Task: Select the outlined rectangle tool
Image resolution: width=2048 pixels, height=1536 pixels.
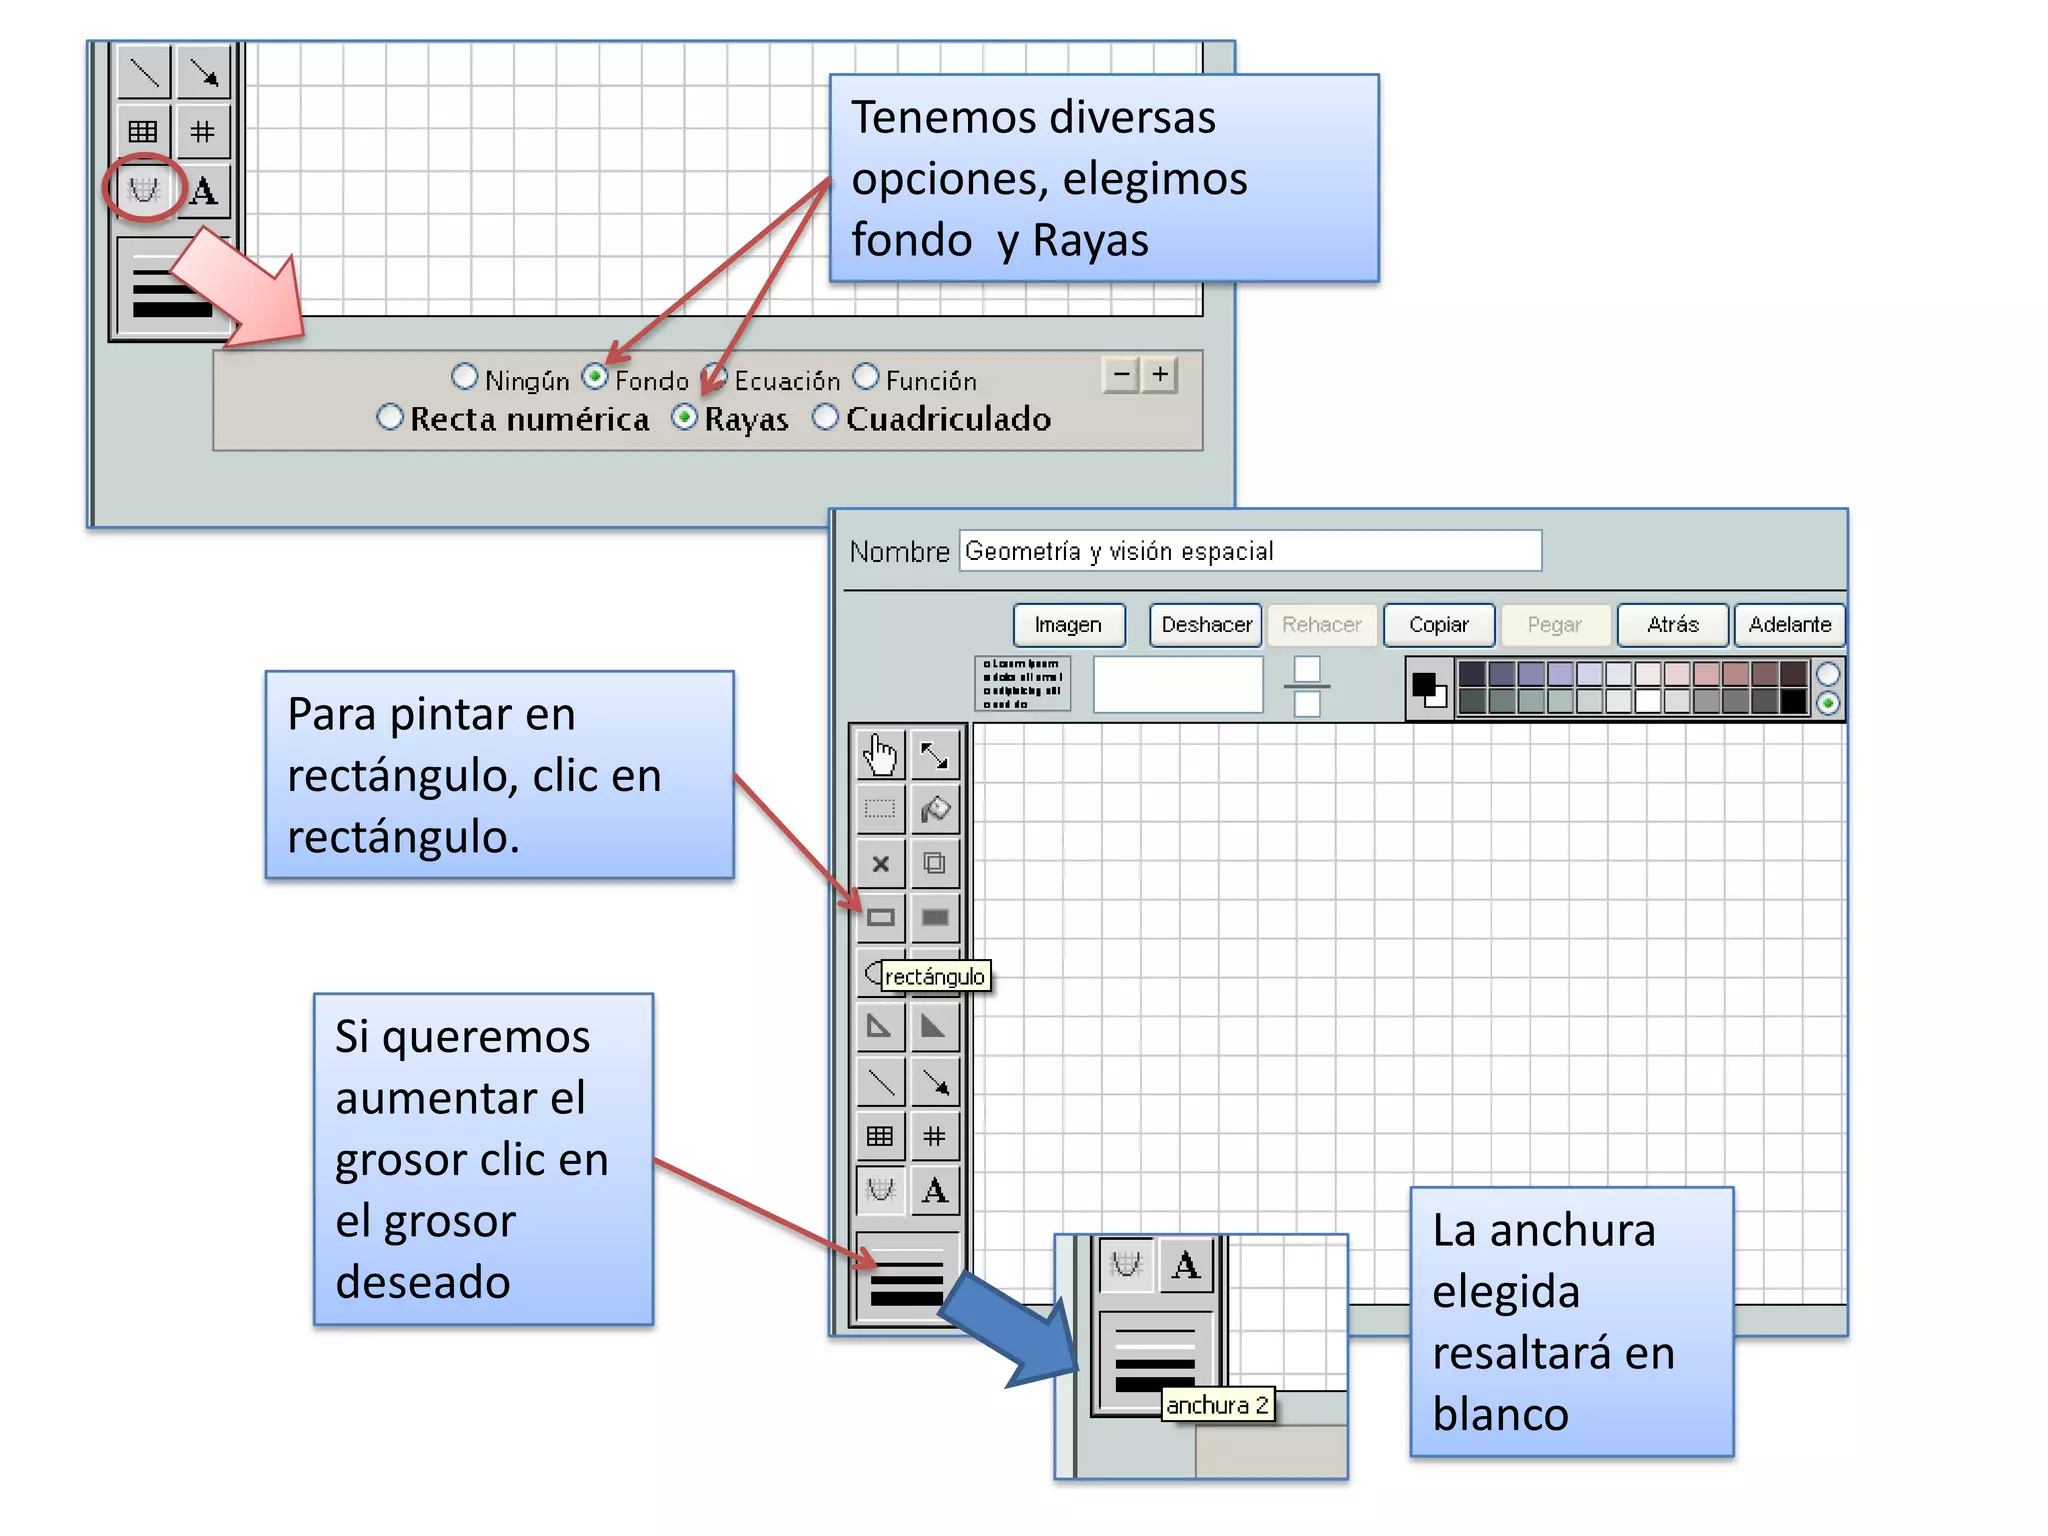Action: 880,917
